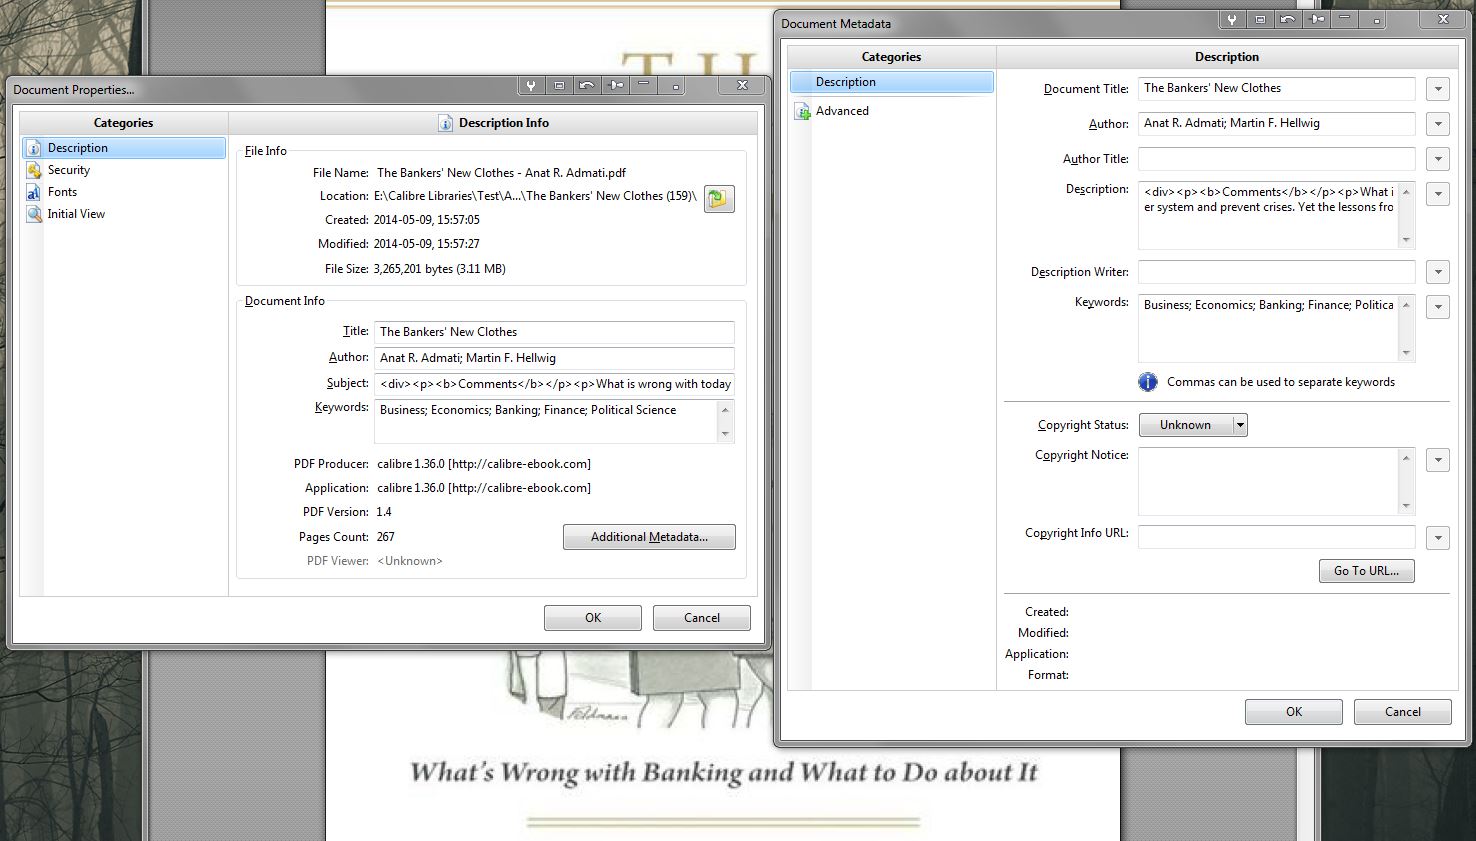Click the Copyright Info URL field
The image size is (1476, 841).
(1277, 537)
